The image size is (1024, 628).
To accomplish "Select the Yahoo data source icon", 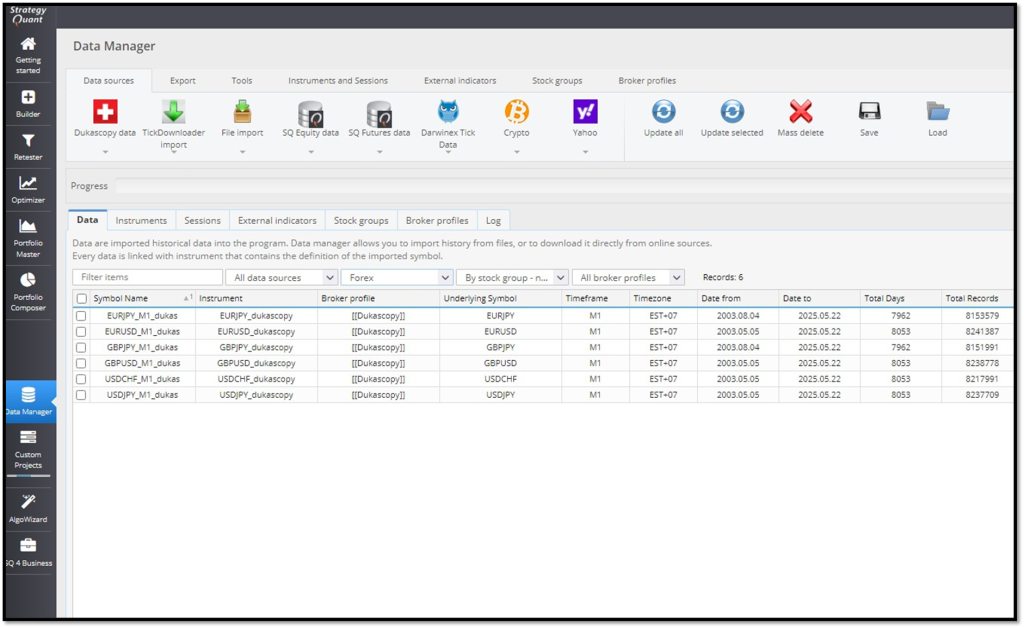I will (585, 112).
